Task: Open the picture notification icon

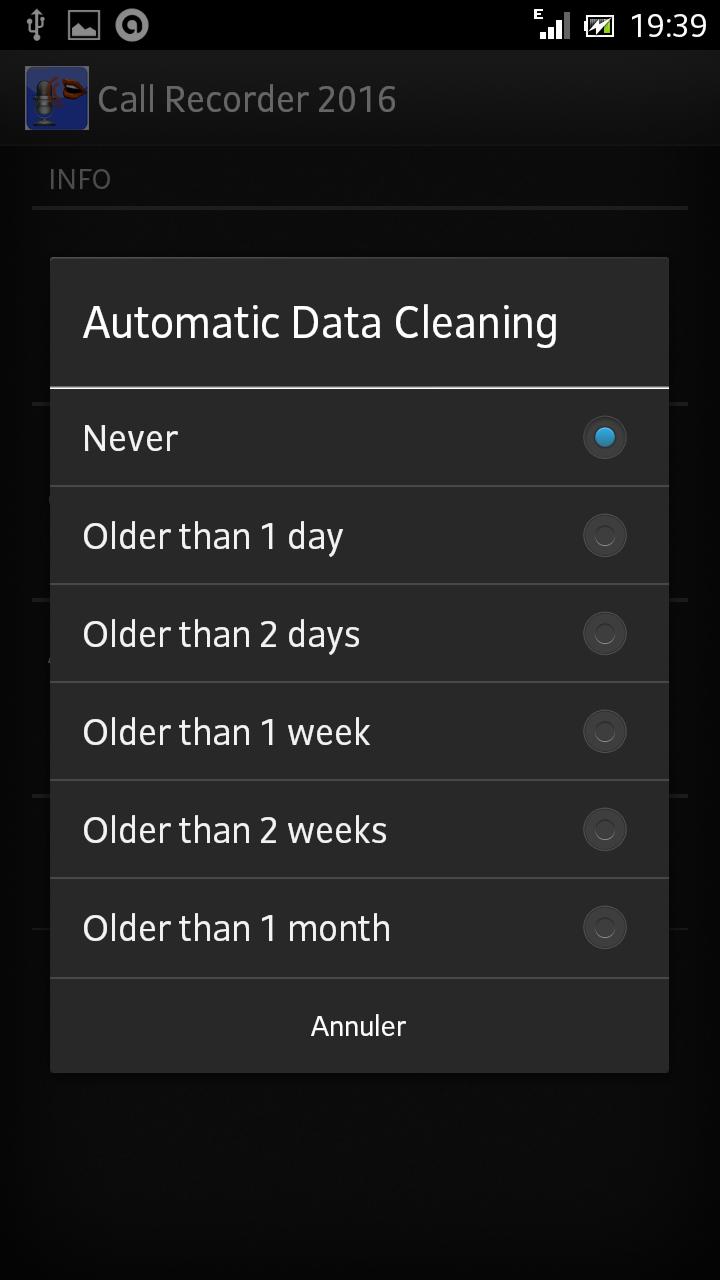Action: point(84,25)
